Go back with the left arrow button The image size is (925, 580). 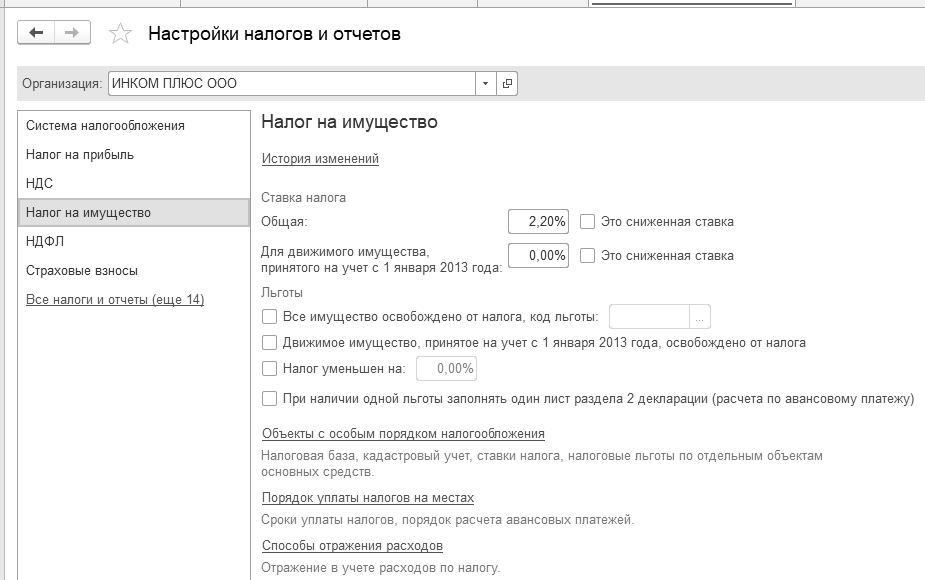click(36, 32)
